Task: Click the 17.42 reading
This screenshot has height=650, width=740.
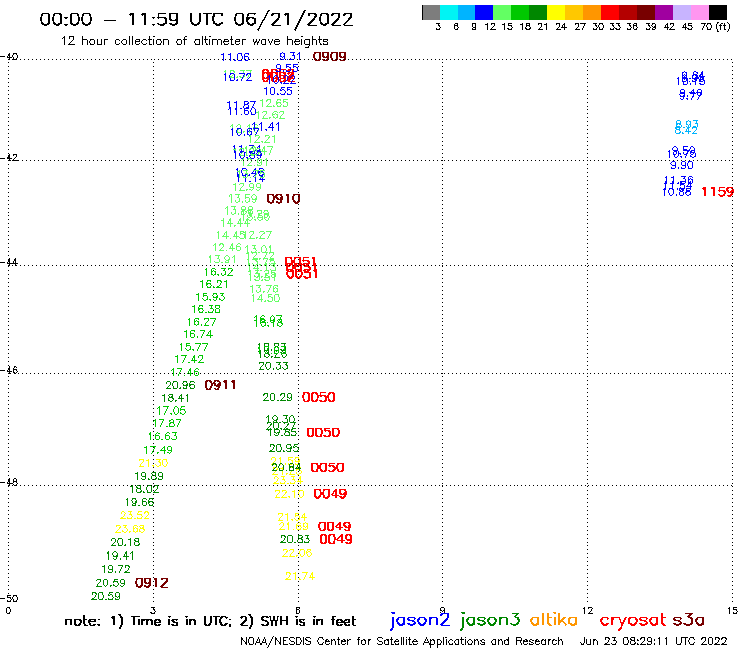Action: 189,359
